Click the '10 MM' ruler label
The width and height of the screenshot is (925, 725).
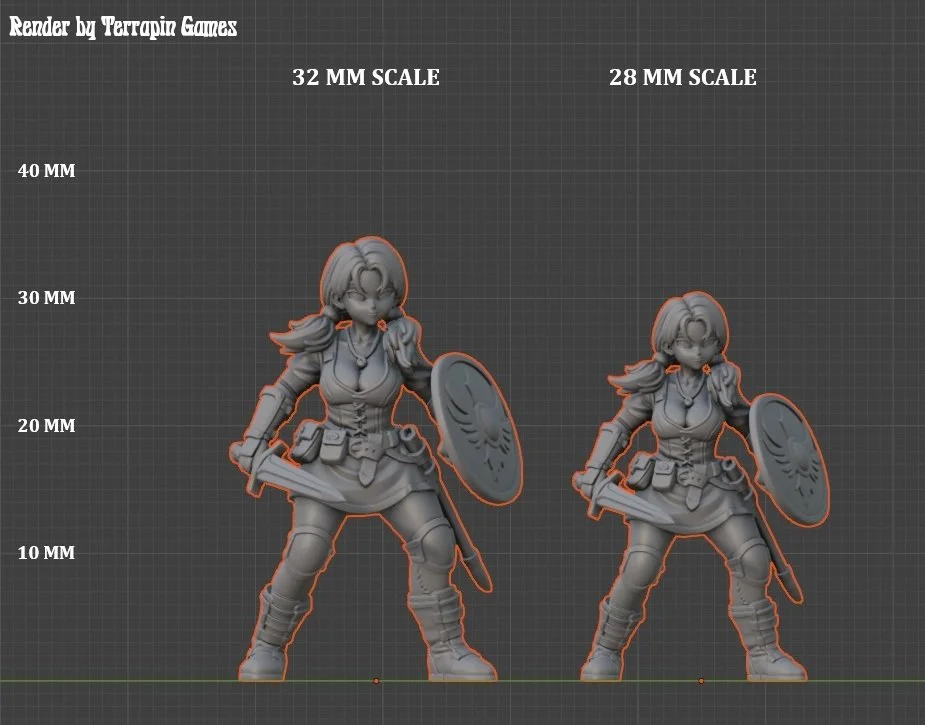coord(47,553)
